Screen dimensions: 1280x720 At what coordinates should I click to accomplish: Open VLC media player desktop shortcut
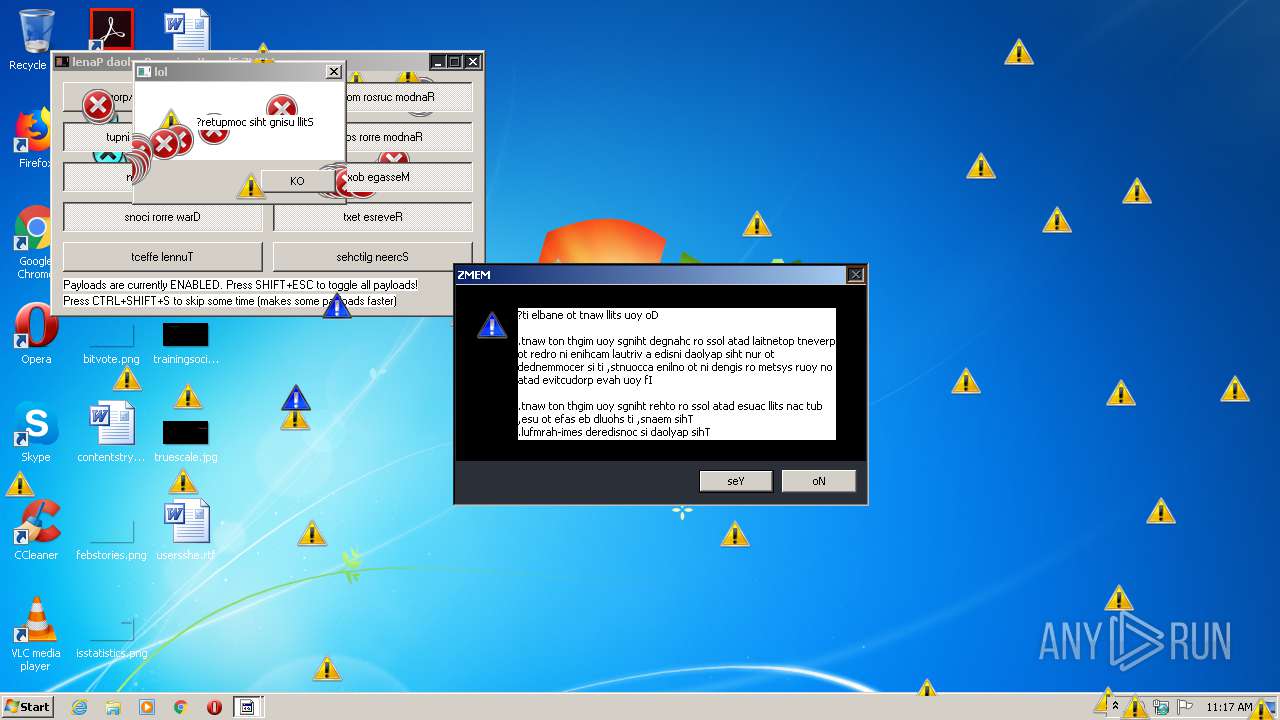35,635
